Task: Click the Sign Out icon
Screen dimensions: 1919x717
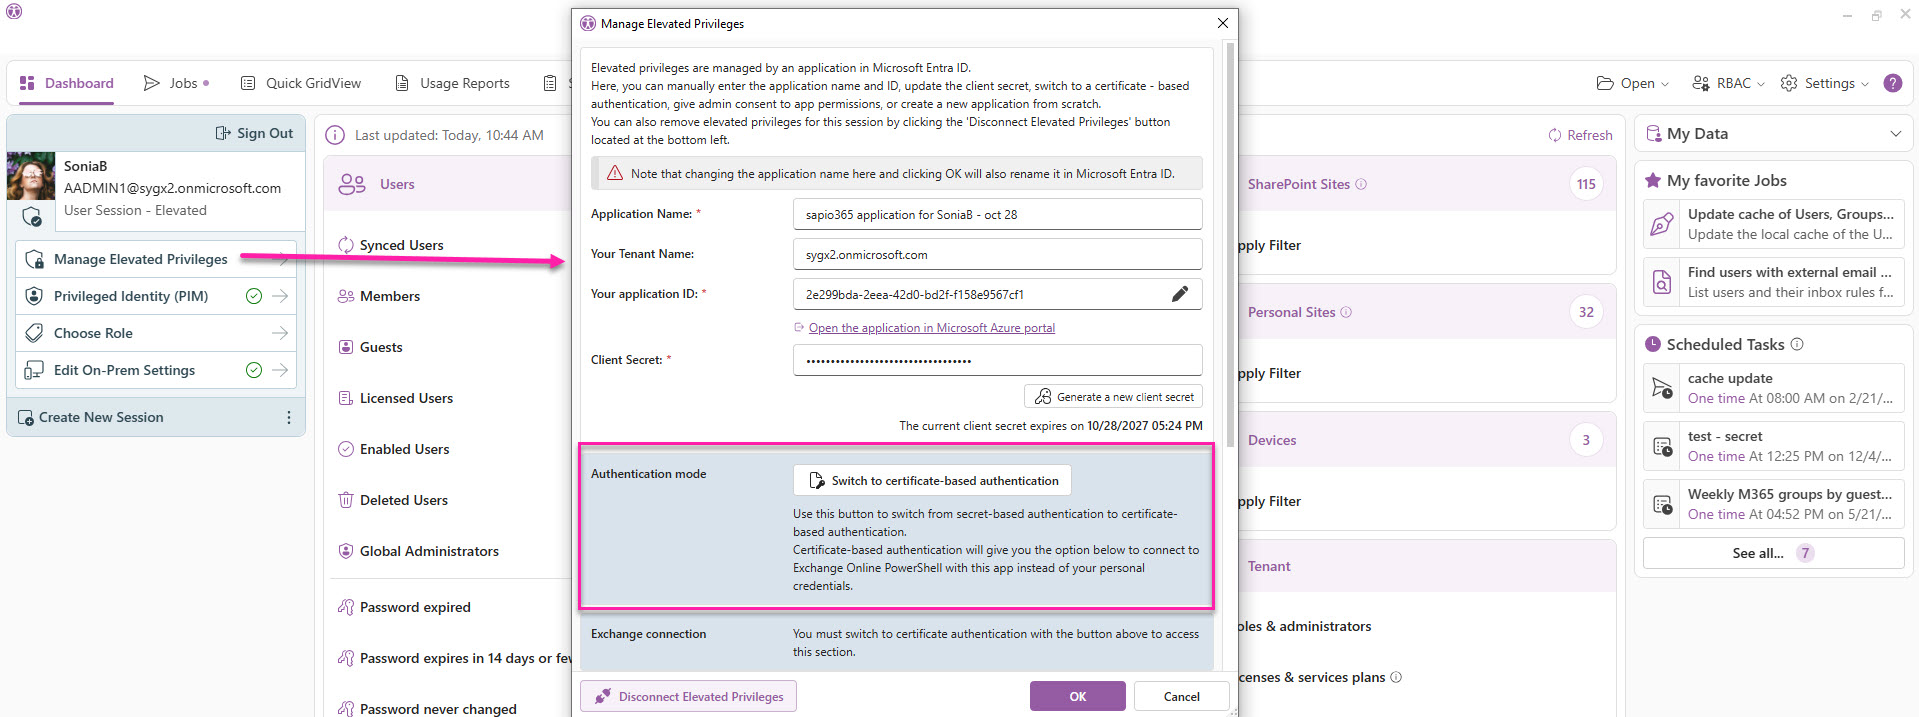Action: point(223,133)
